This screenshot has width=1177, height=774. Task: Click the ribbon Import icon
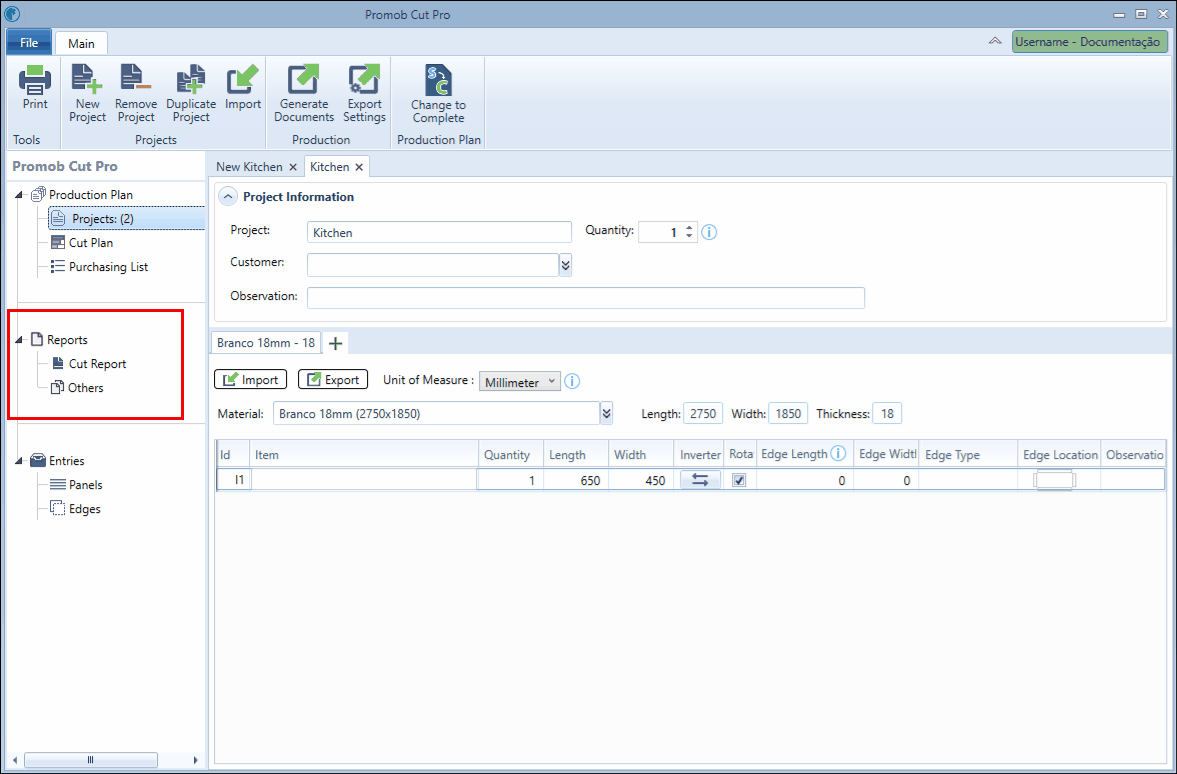pyautogui.click(x=242, y=80)
